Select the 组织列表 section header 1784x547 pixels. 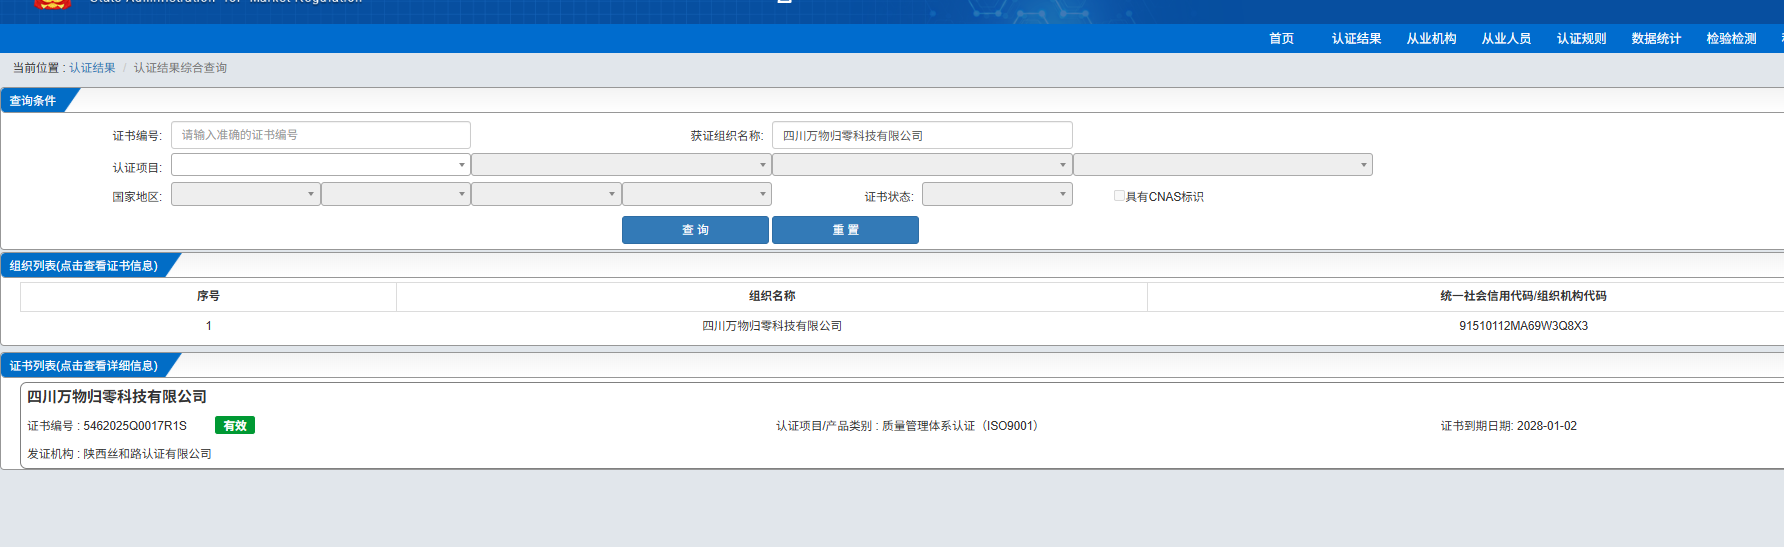tap(84, 266)
